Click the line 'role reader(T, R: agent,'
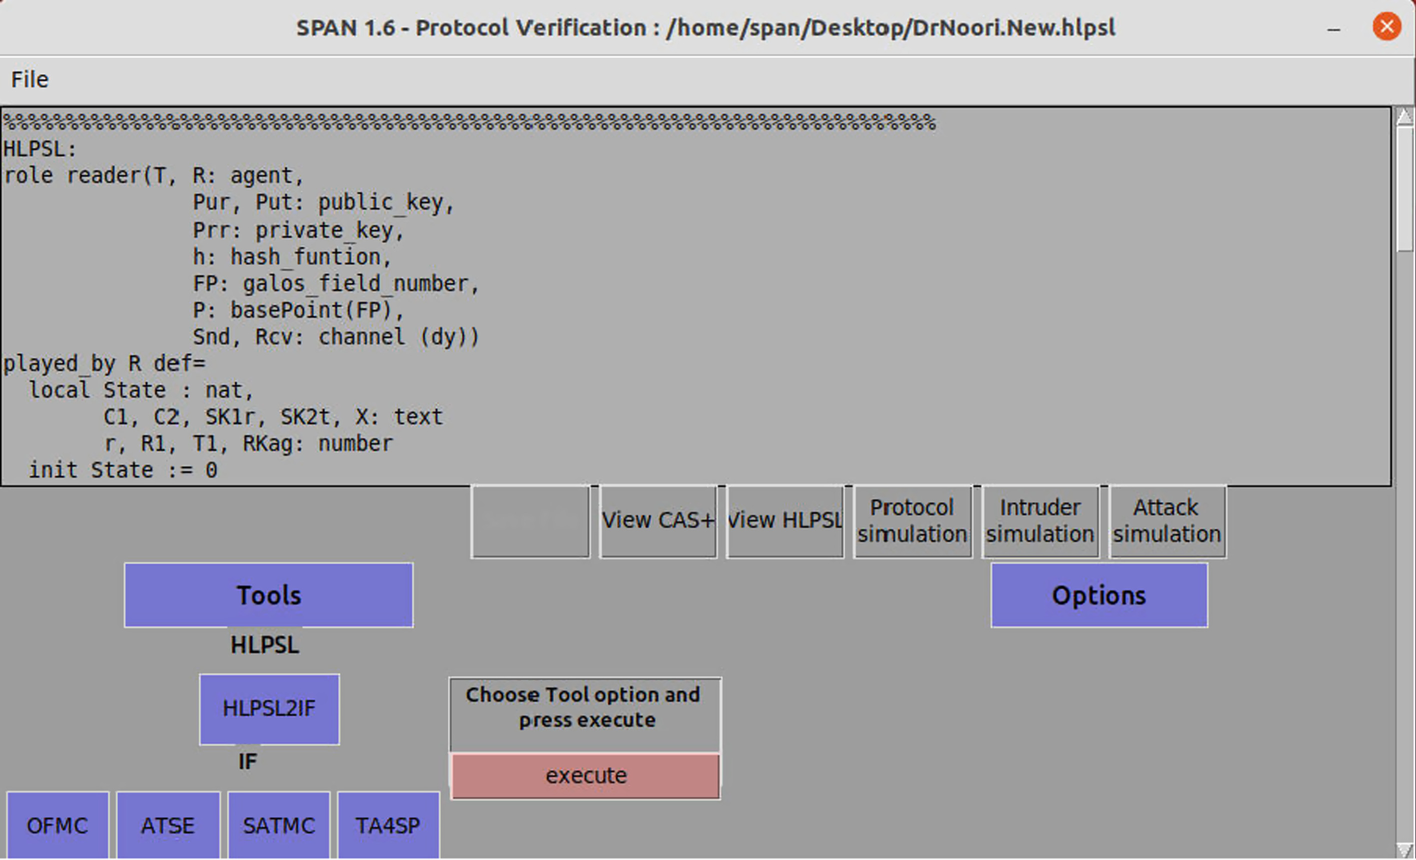 pyautogui.click(x=153, y=176)
